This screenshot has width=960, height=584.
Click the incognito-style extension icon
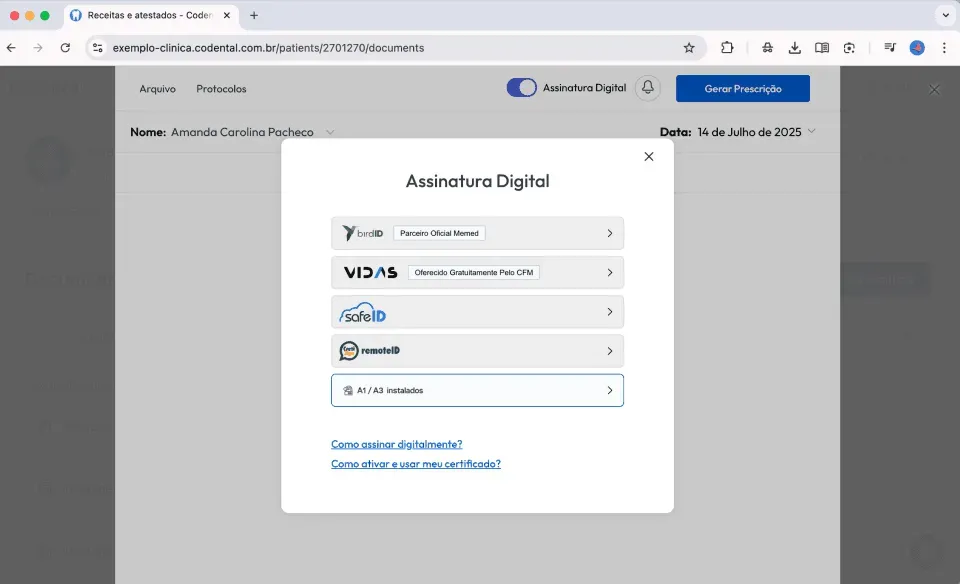767,48
